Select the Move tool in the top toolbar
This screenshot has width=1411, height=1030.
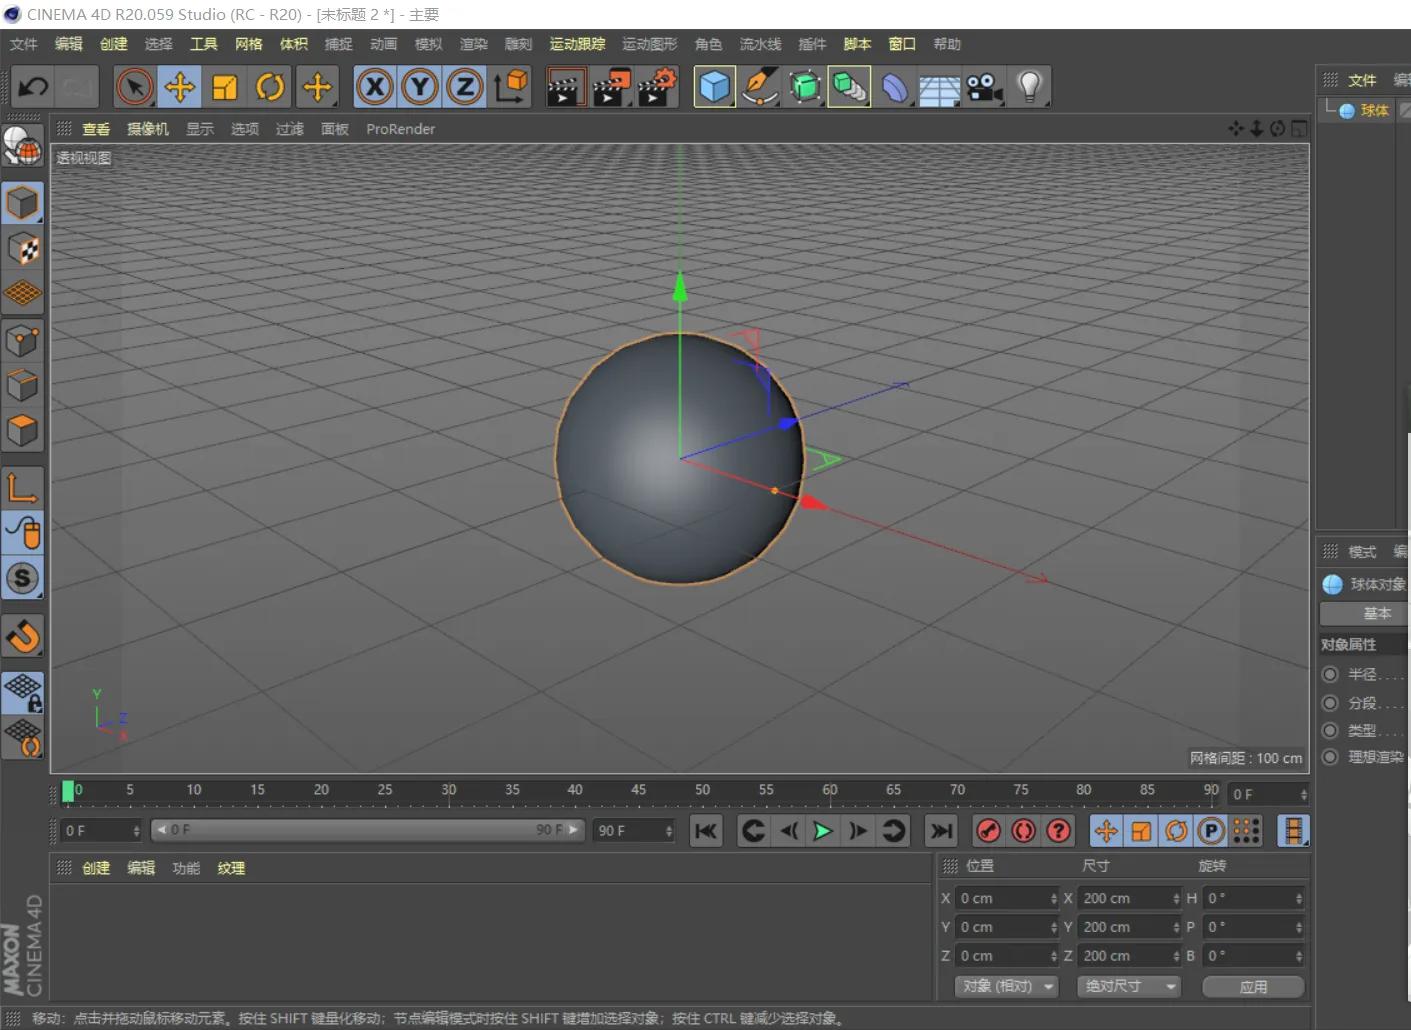point(180,87)
